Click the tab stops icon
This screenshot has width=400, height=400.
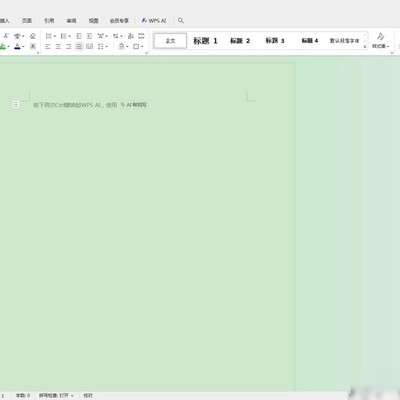(141, 36)
